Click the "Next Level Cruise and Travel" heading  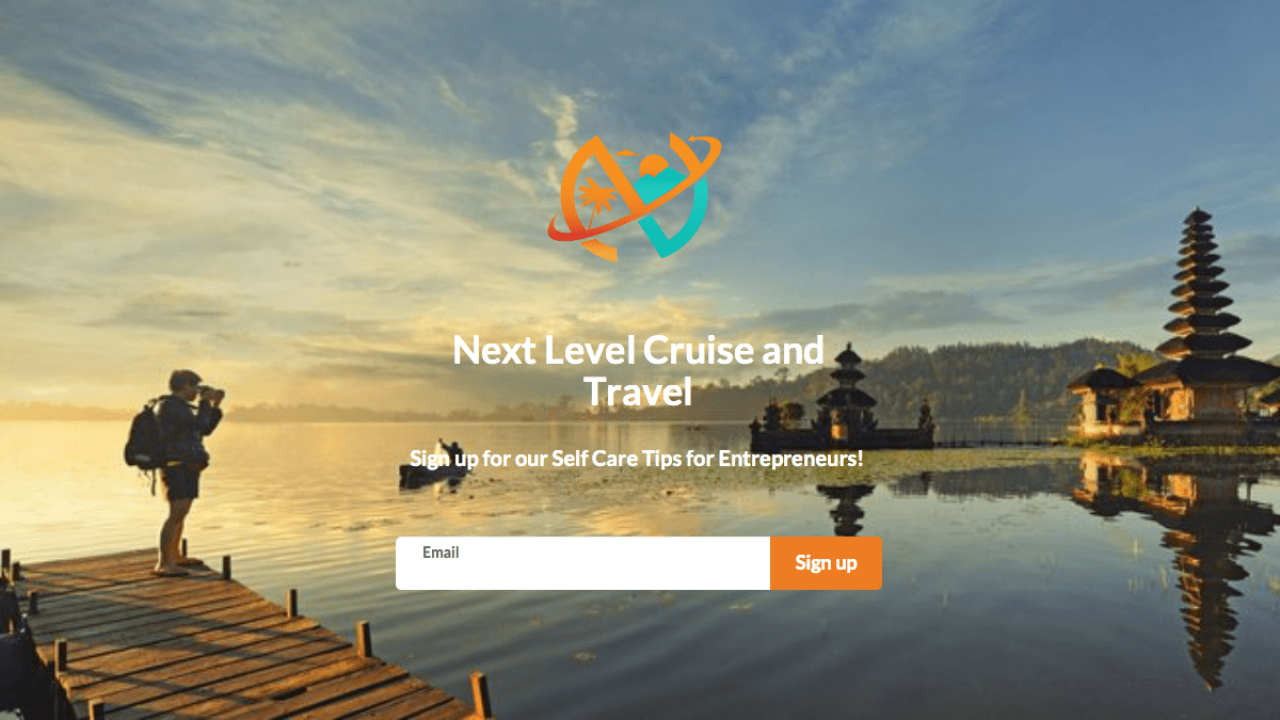coord(638,371)
